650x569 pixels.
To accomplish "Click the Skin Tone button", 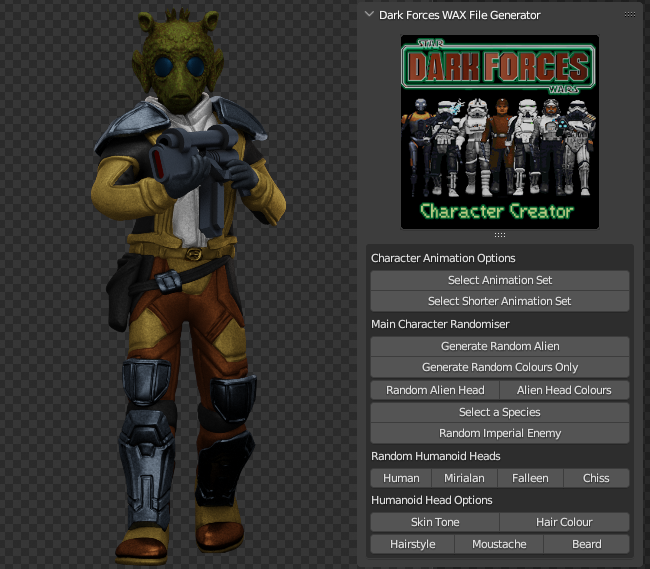I will tap(435, 522).
